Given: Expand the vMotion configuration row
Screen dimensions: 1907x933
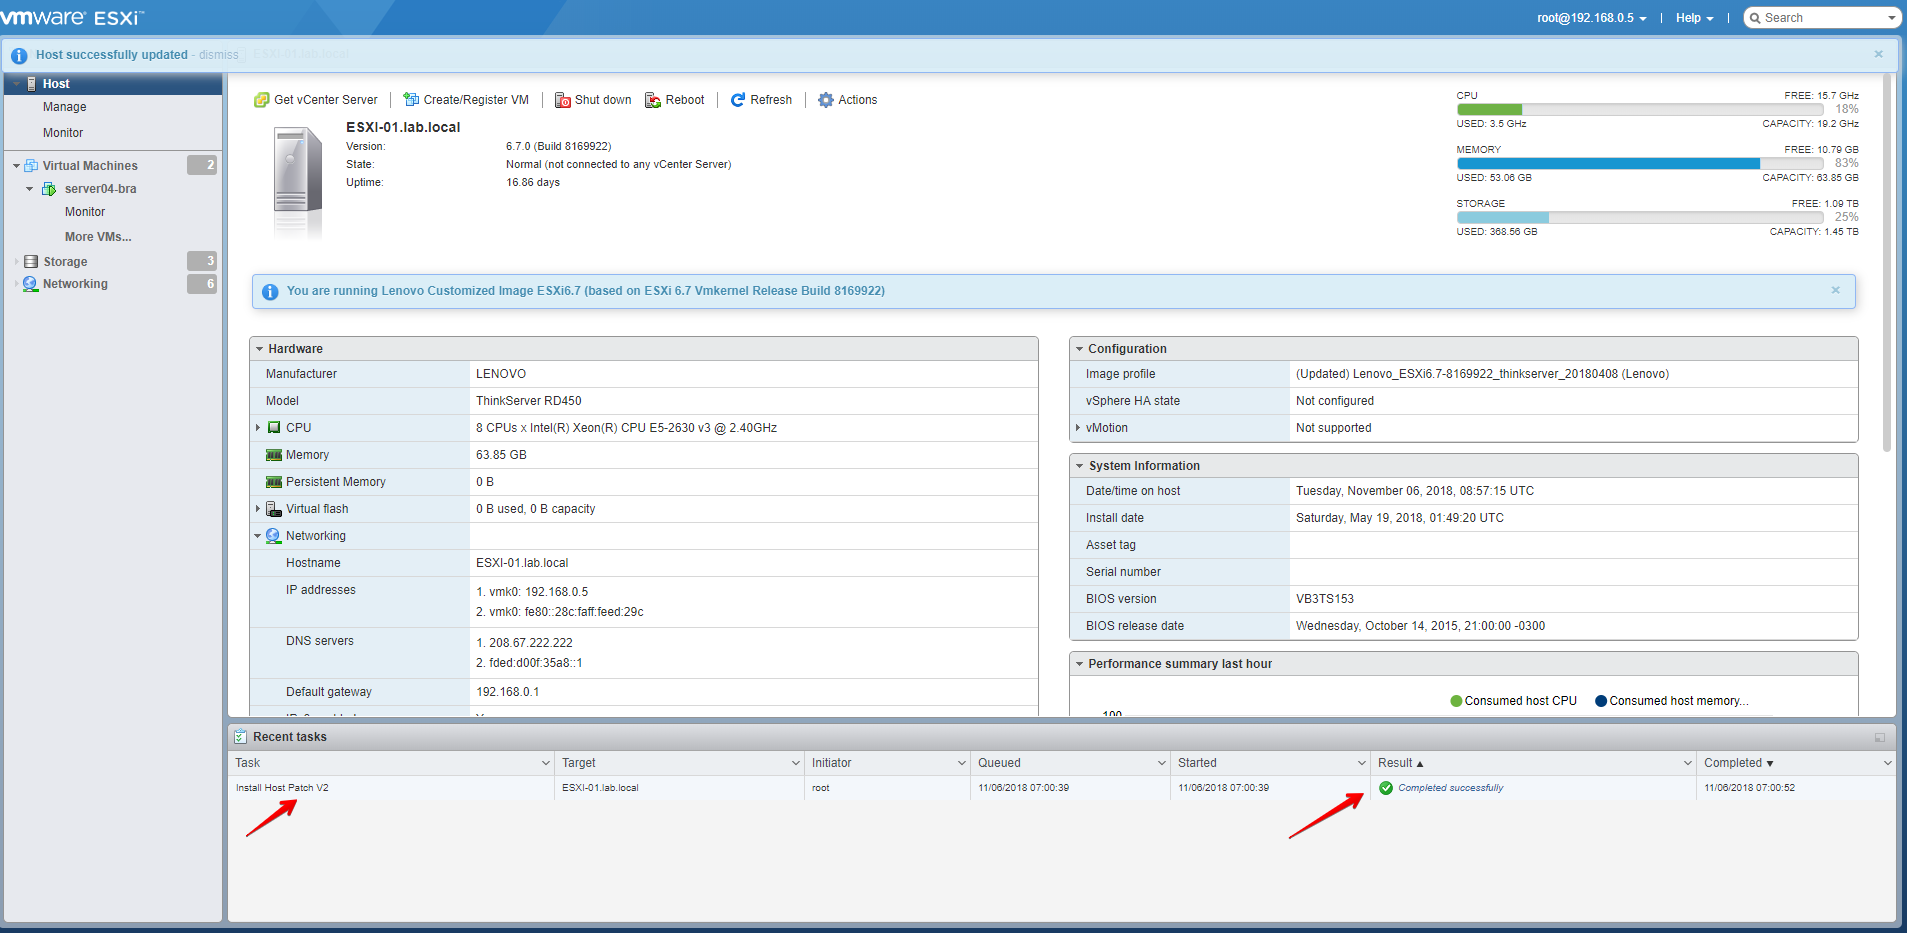Looking at the screenshot, I should tap(1078, 428).
